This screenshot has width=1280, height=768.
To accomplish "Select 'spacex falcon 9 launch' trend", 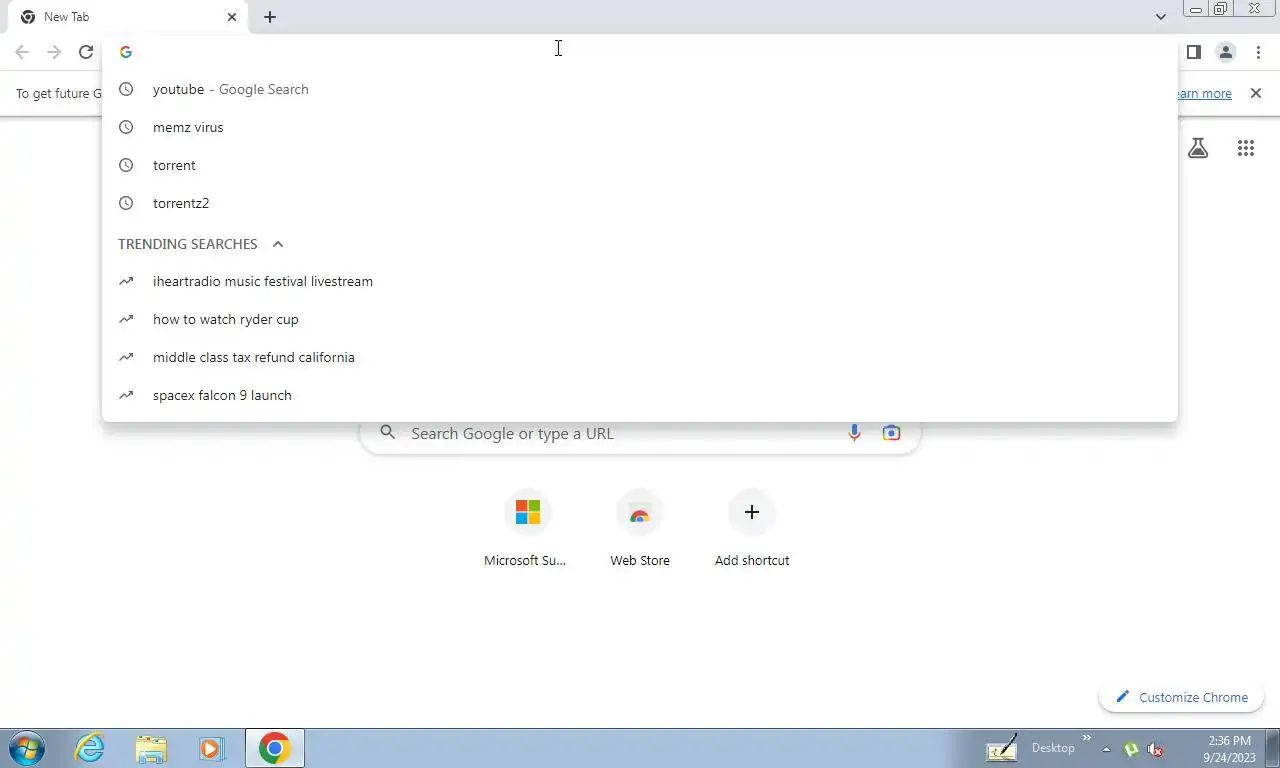I will click(x=640, y=395).
